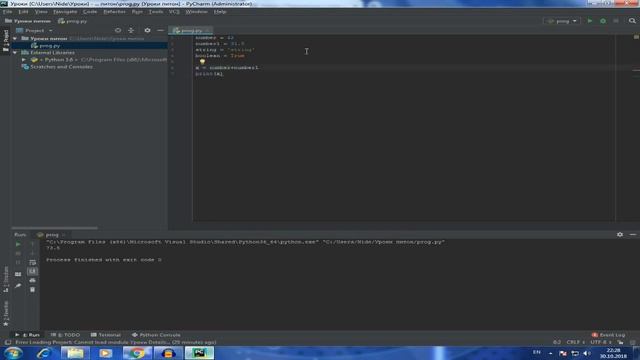Open the Window menu

(196, 12)
